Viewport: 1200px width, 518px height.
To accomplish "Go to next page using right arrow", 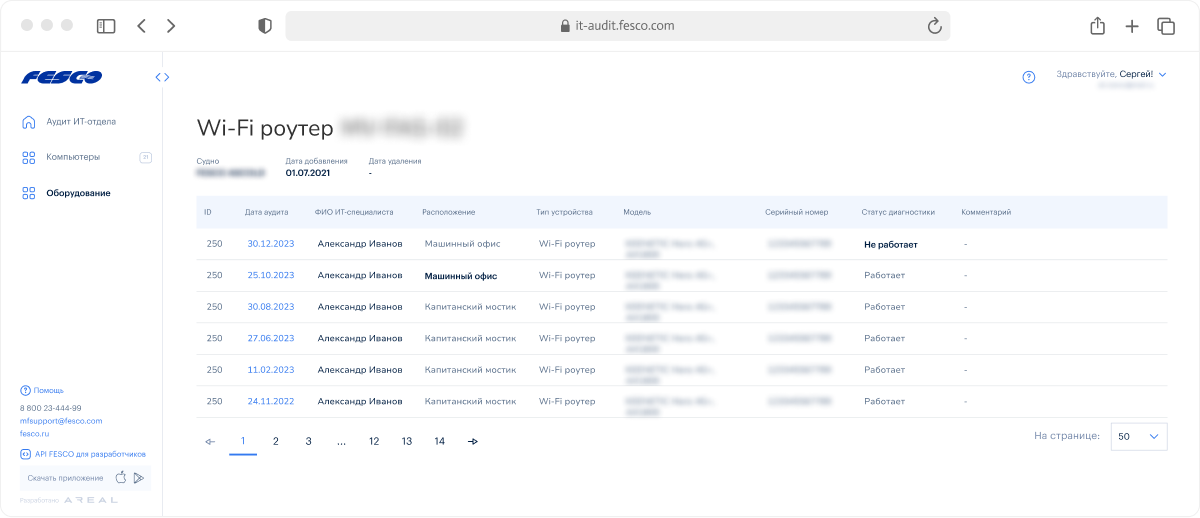I will pos(473,441).
